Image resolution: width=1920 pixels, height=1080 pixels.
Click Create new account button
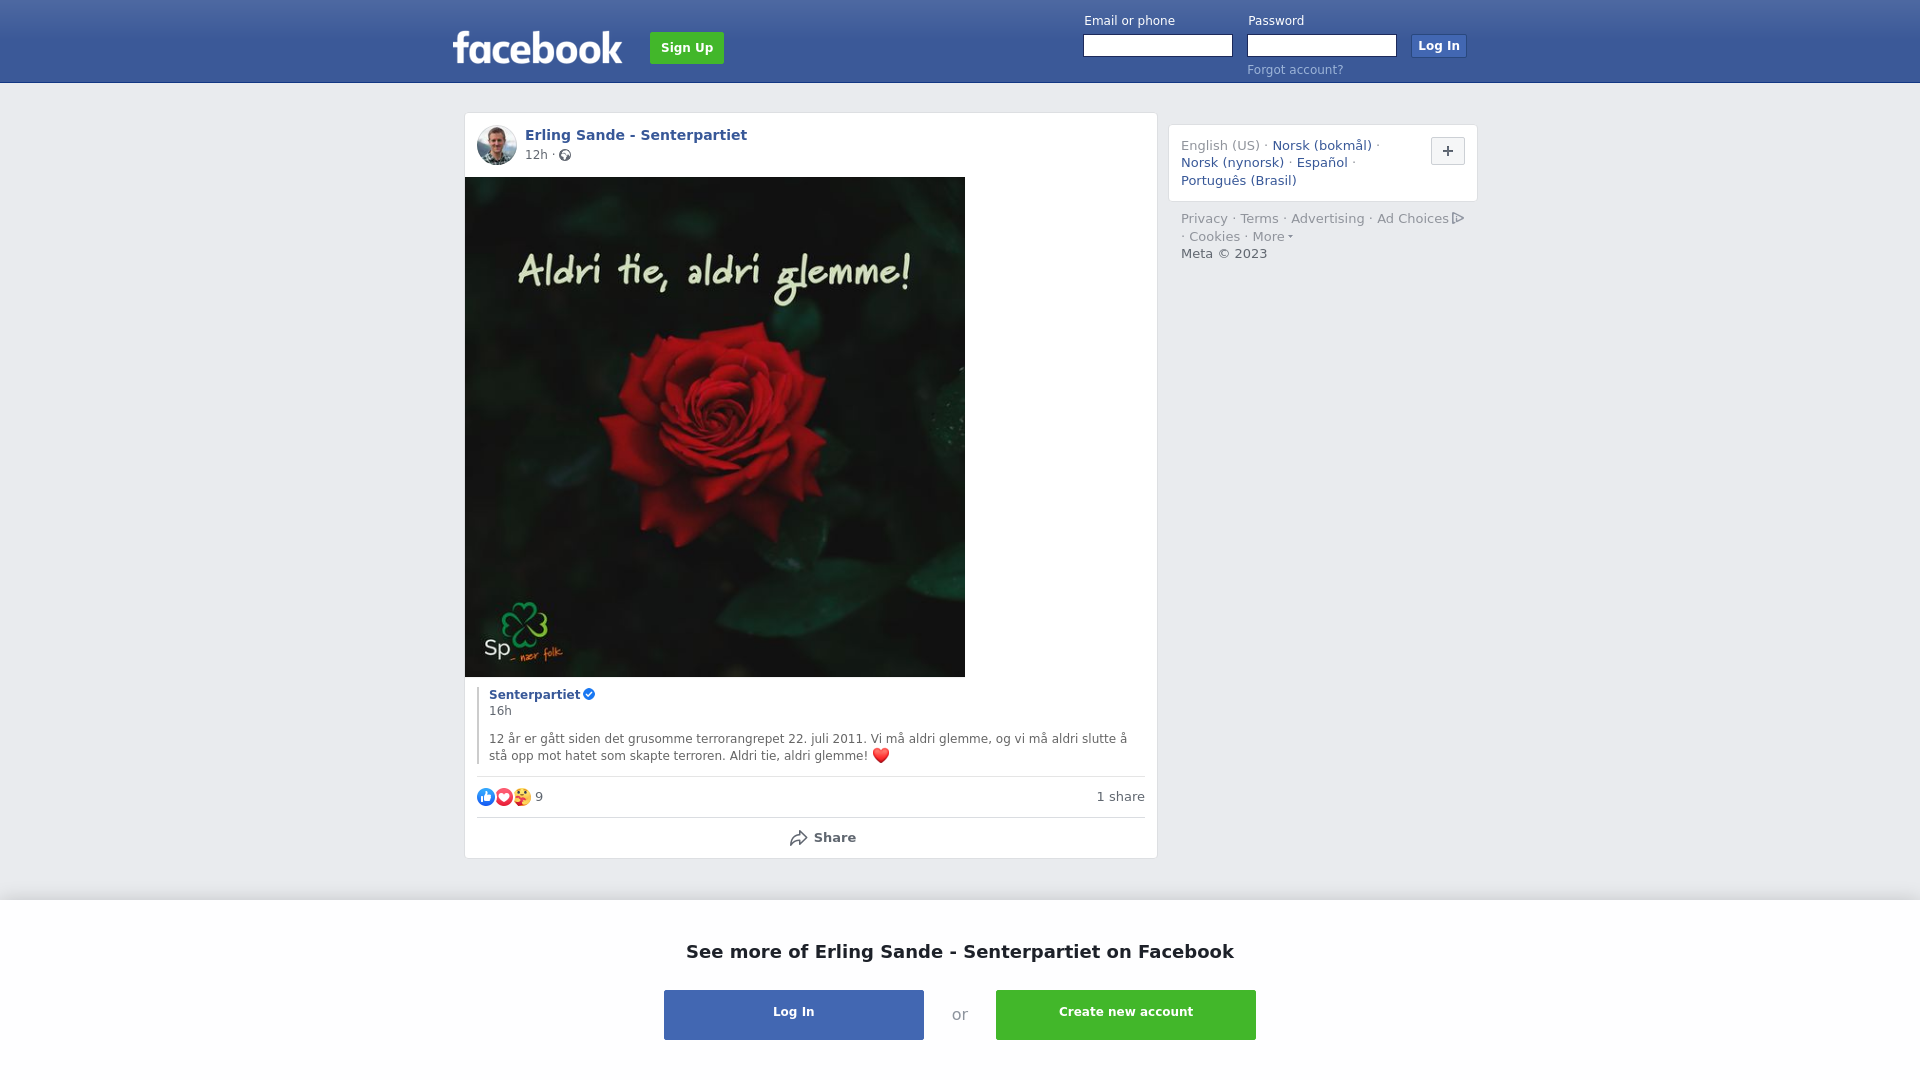1126,1015
